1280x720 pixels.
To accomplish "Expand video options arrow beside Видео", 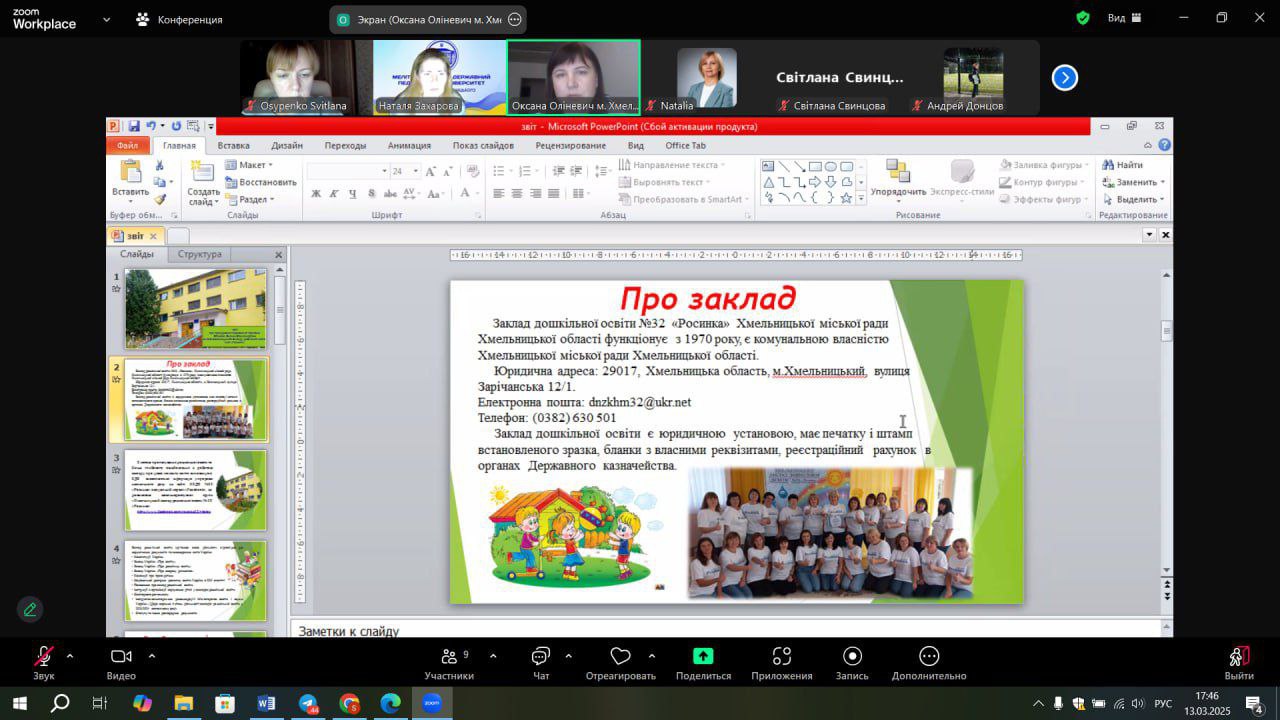I will (152, 656).
